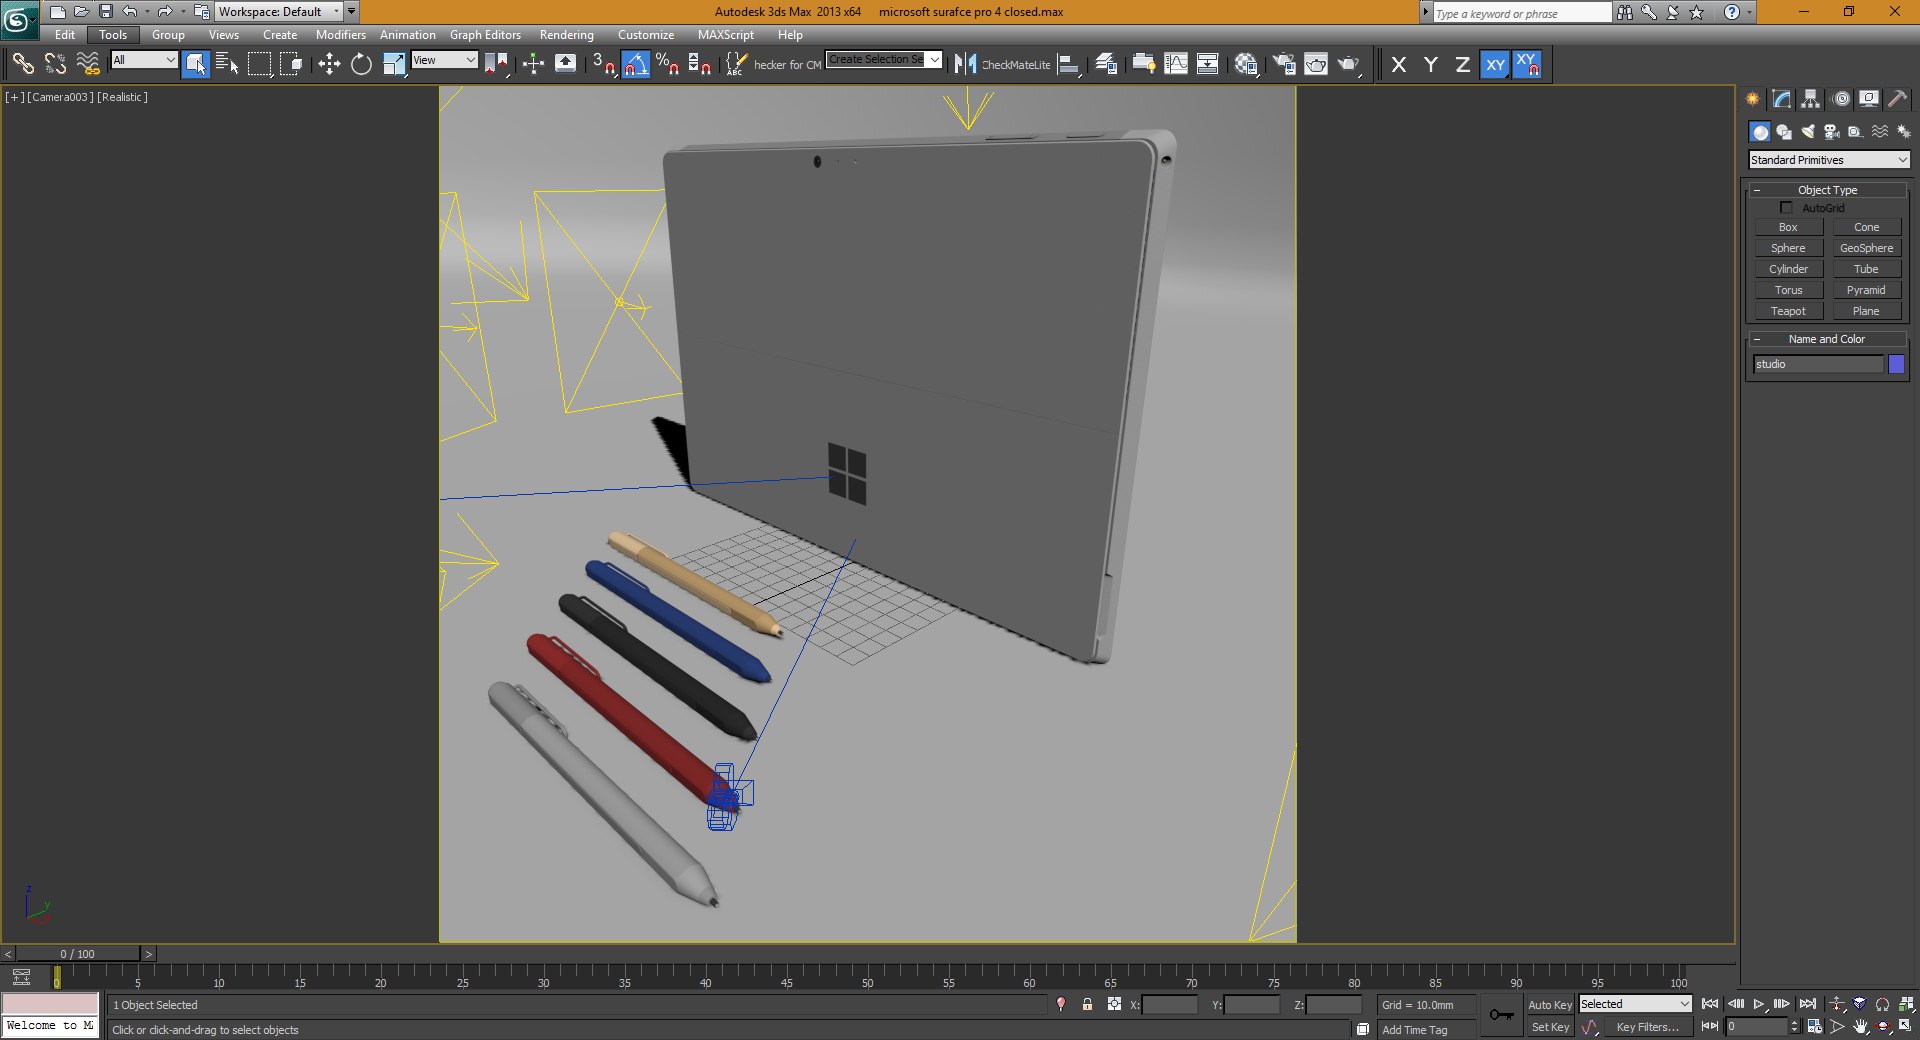
Task: Open the Create Selection Set dropdown
Action: (884, 60)
